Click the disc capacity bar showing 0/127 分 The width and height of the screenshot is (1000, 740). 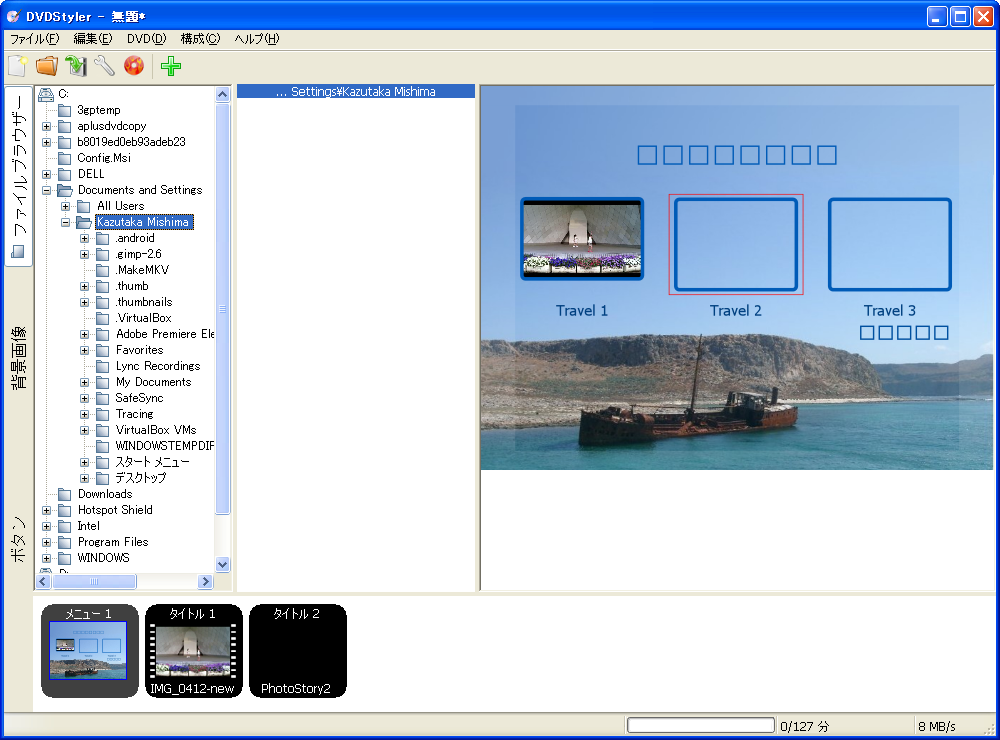click(x=700, y=725)
